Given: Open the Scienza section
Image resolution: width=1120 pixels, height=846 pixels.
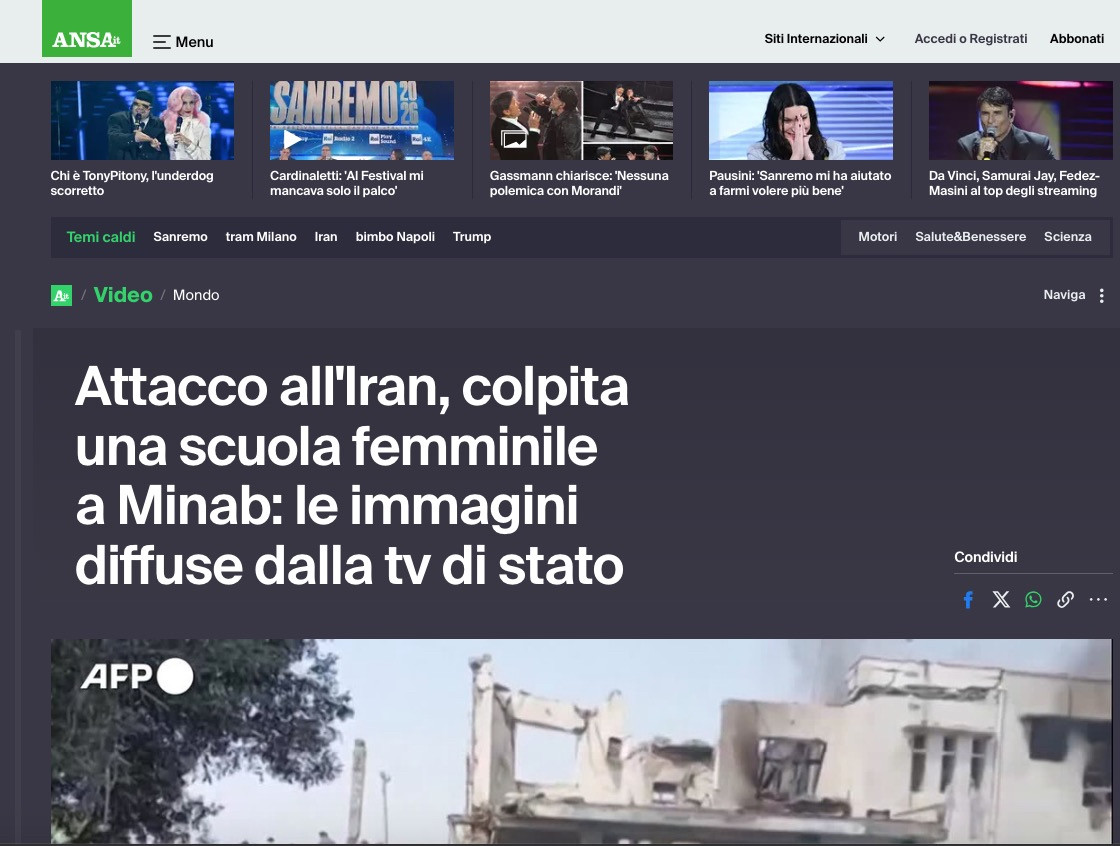Looking at the screenshot, I should pyautogui.click(x=1067, y=237).
